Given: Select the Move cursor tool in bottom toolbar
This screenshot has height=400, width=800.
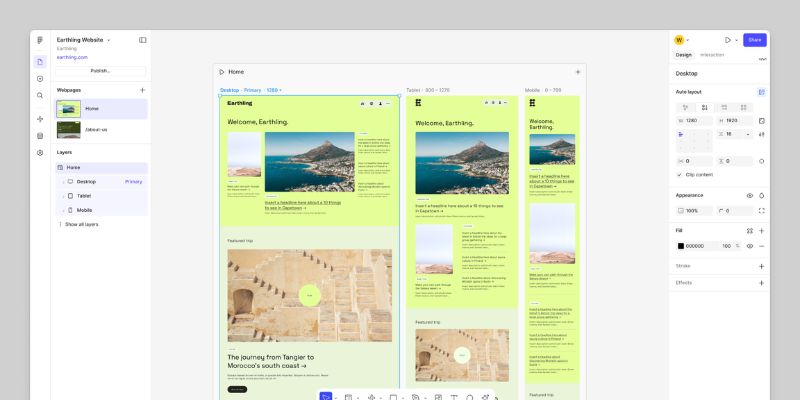Looking at the screenshot, I should (325, 397).
